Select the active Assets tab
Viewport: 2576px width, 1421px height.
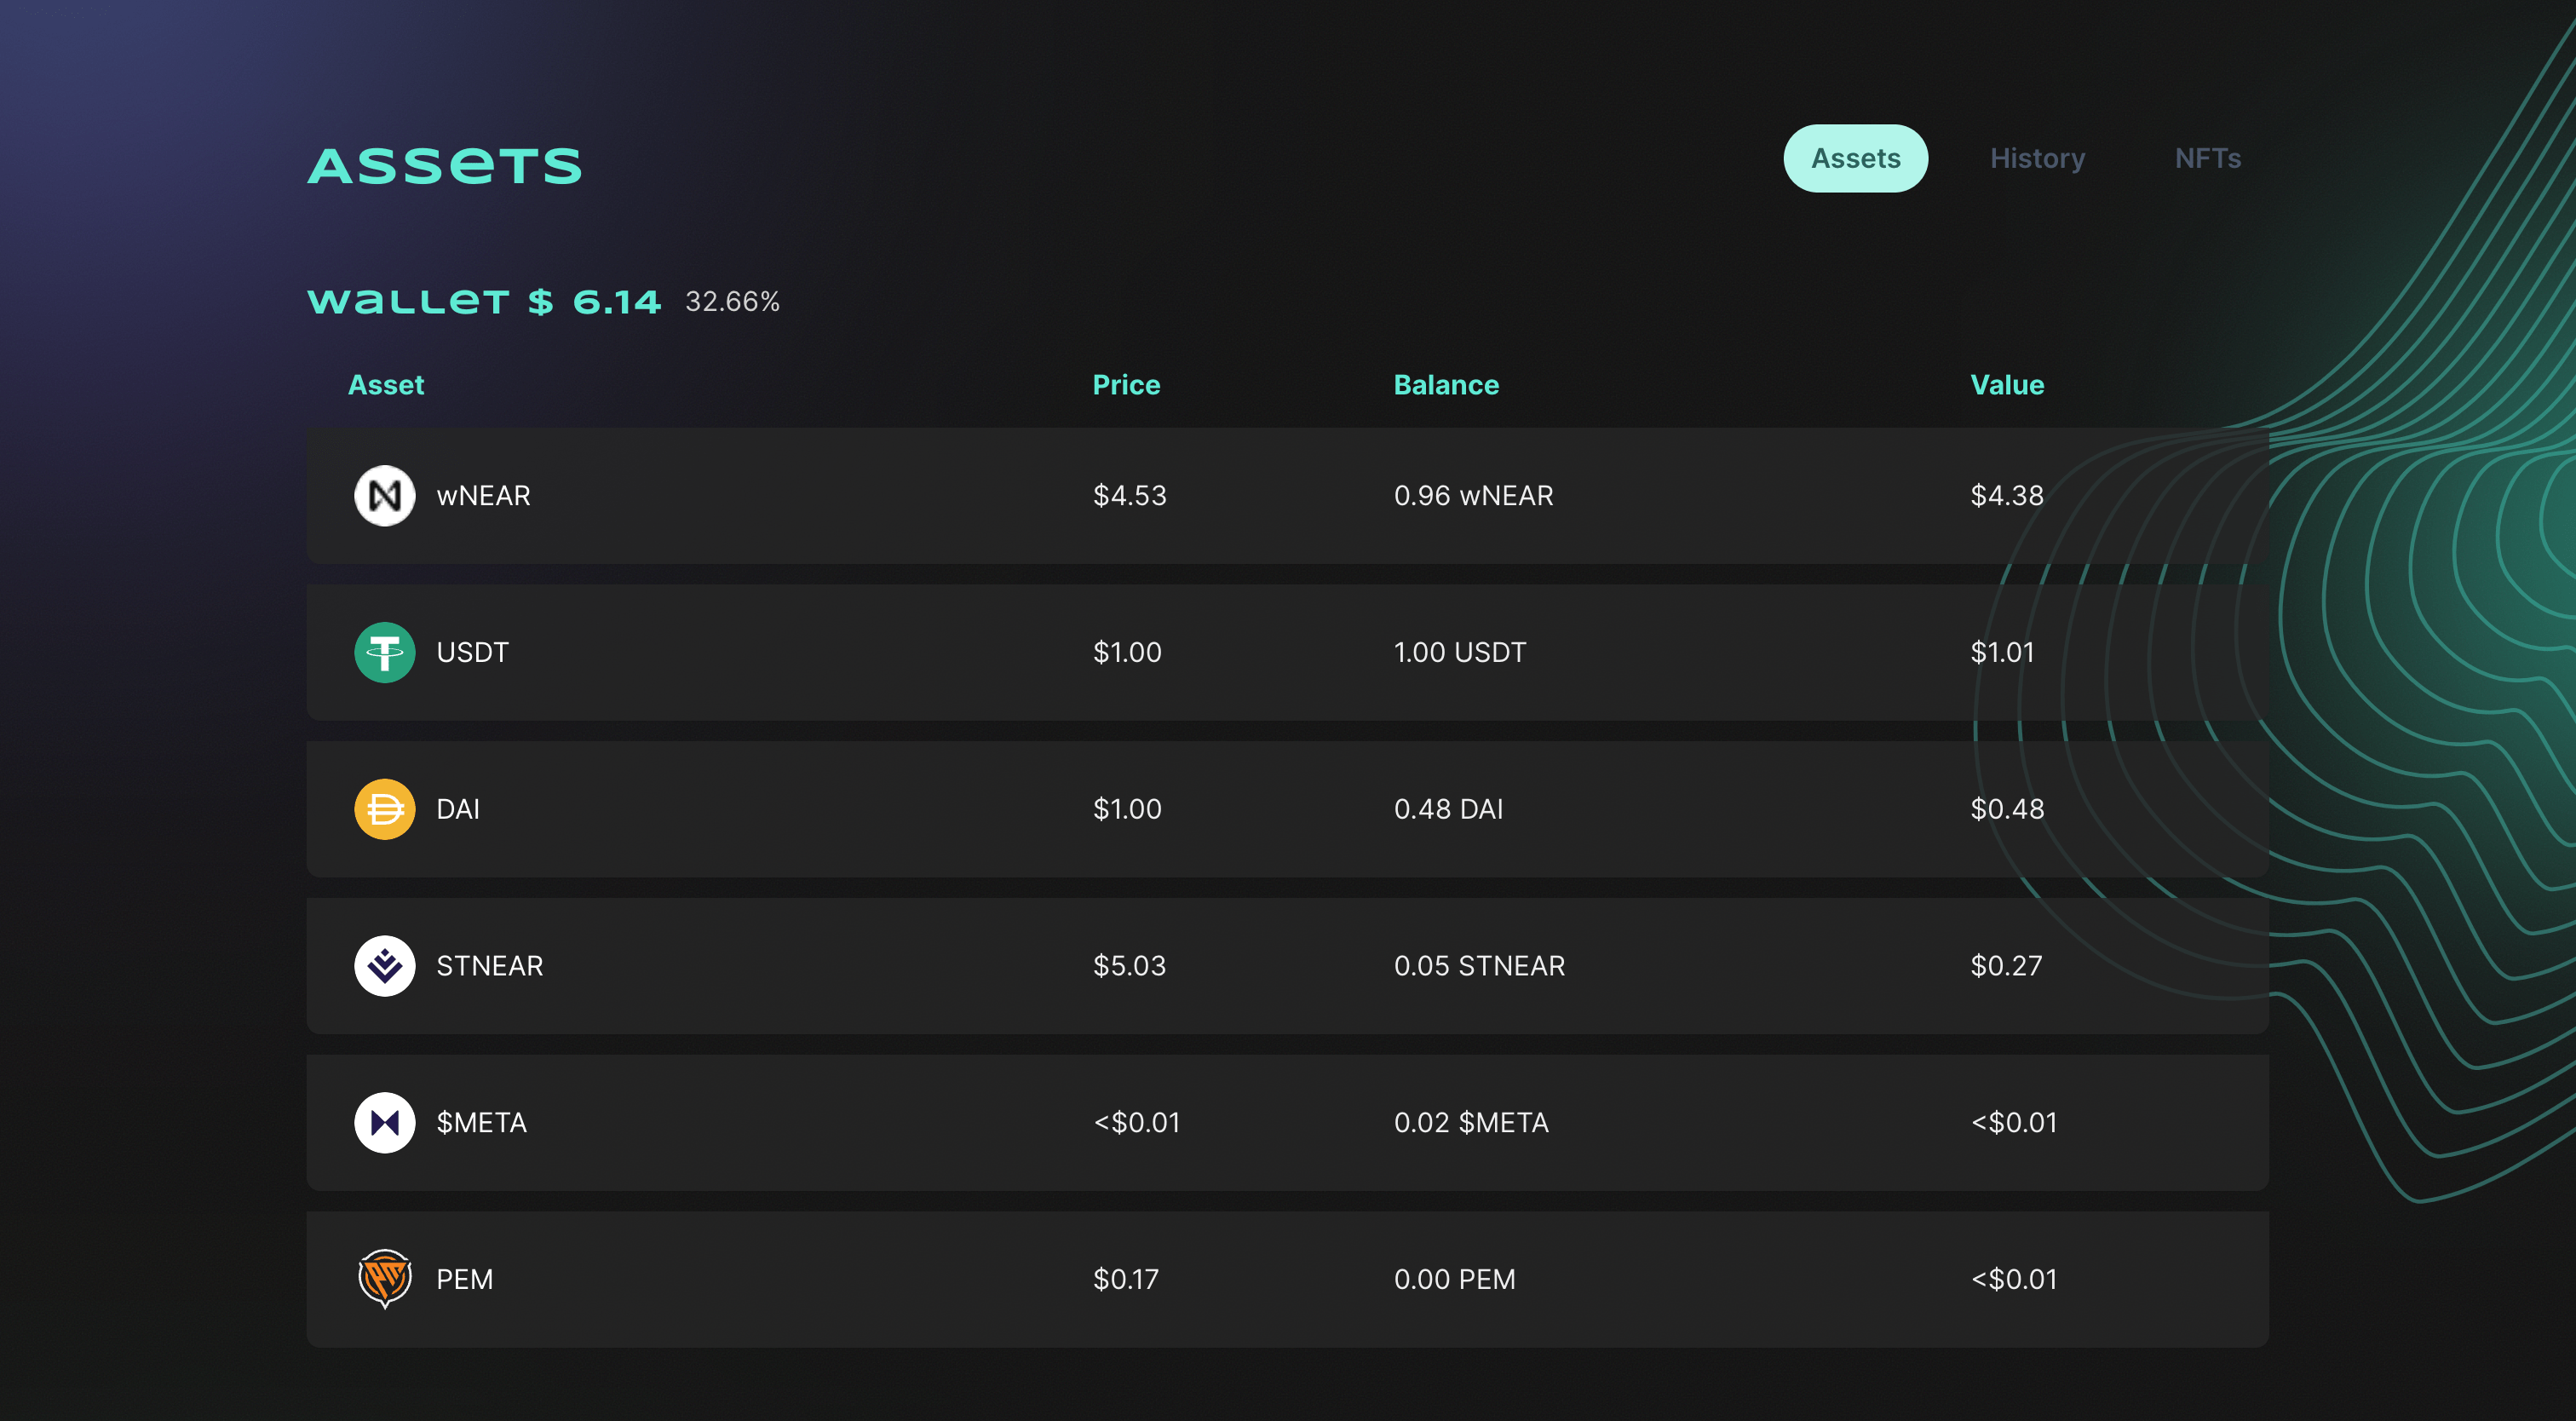pyautogui.click(x=1855, y=158)
